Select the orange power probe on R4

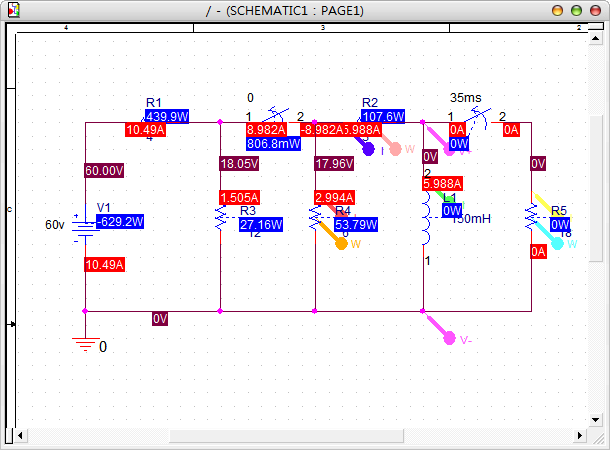pyautogui.click(x=341, y=242)
